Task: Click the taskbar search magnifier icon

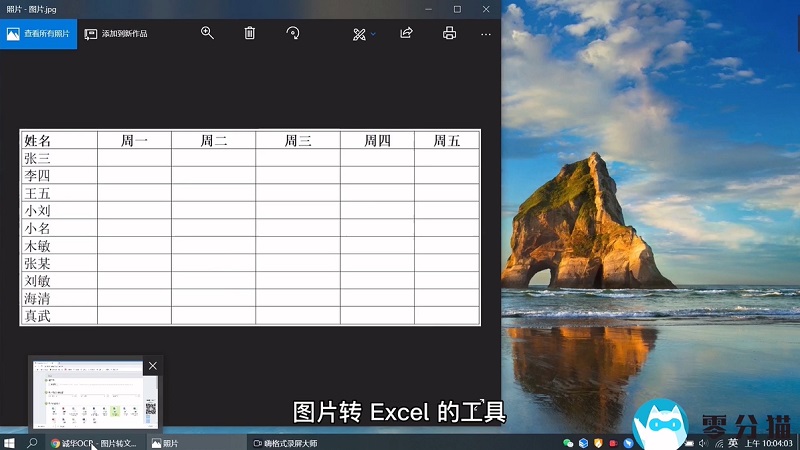Action: (33, 442)
